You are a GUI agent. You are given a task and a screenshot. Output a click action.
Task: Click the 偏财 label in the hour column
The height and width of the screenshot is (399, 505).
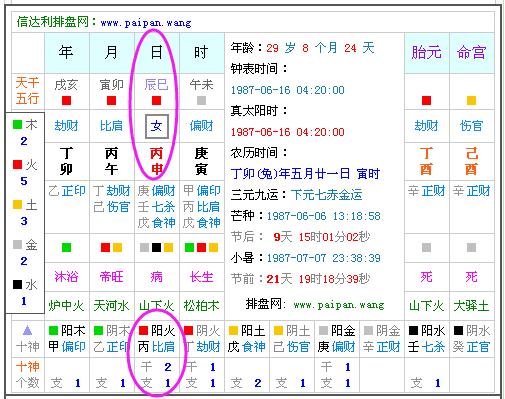tap(201, 126)
